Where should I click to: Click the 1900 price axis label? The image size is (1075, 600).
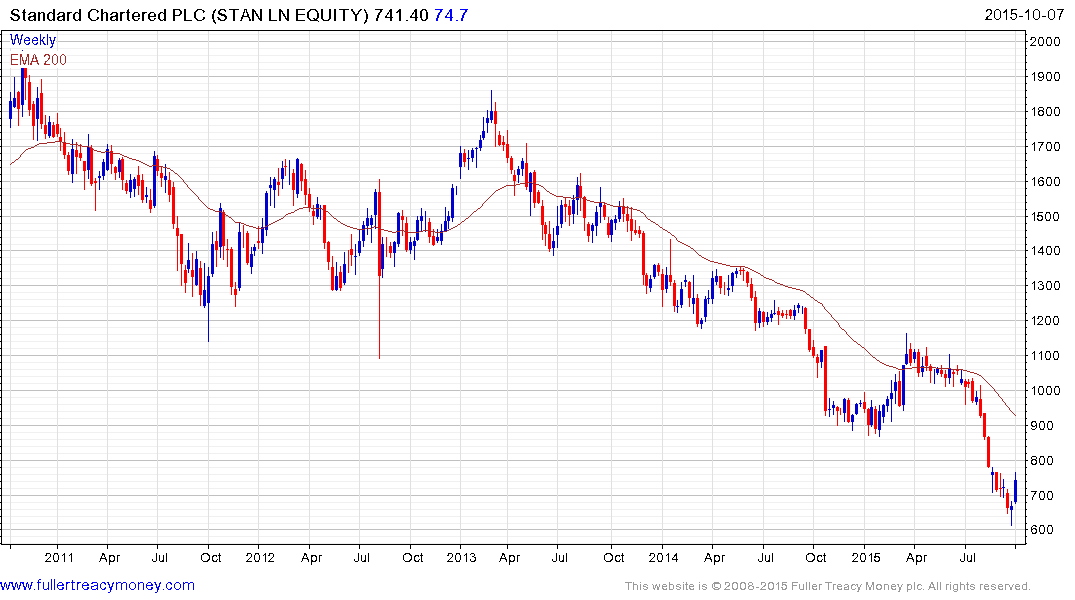coord(1045,76)
